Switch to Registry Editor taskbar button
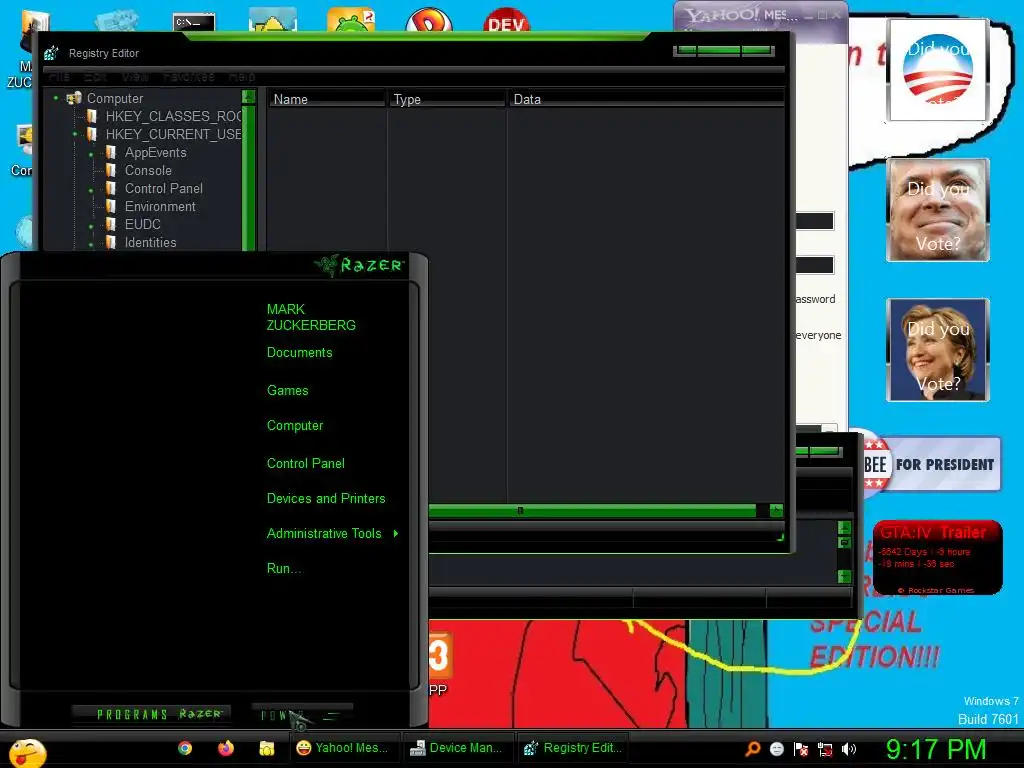This screenshot has width=1024, height=768. point(575,748)
